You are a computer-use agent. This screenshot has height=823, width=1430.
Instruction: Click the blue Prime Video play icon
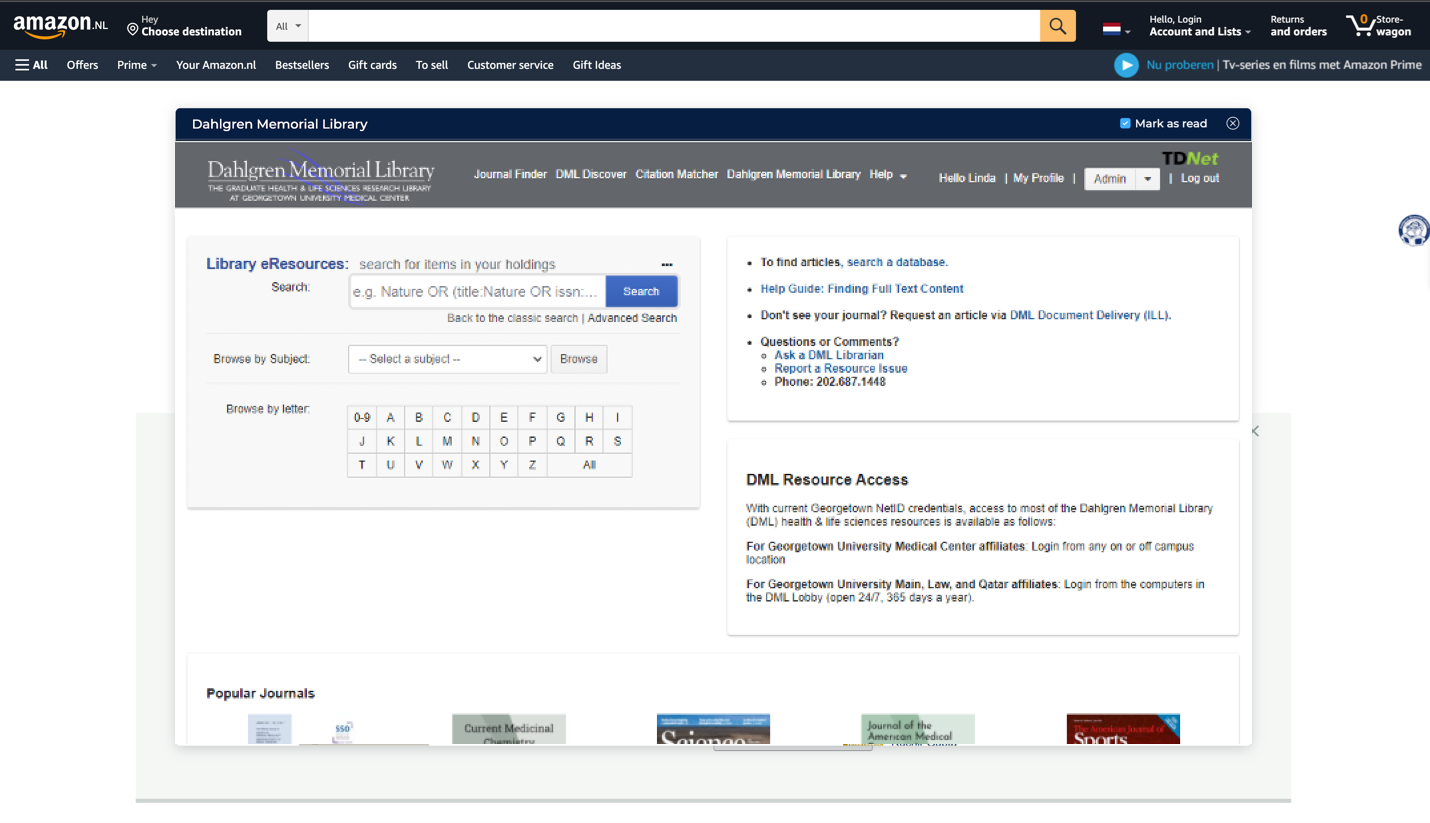(1126, 65)
